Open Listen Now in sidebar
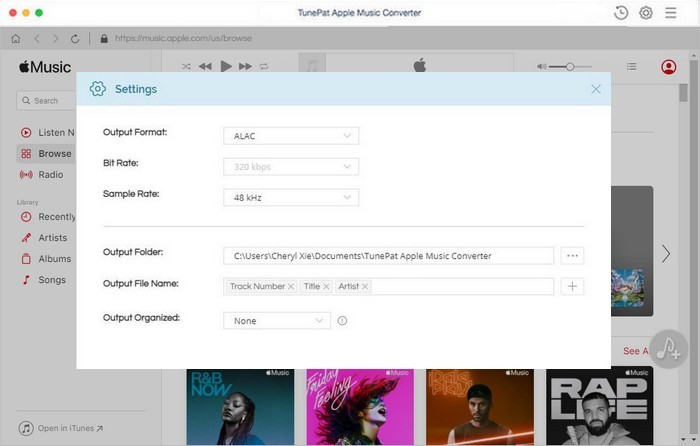Image resolution: width=700 pixels, height=446 pixels. coord(48,133)
